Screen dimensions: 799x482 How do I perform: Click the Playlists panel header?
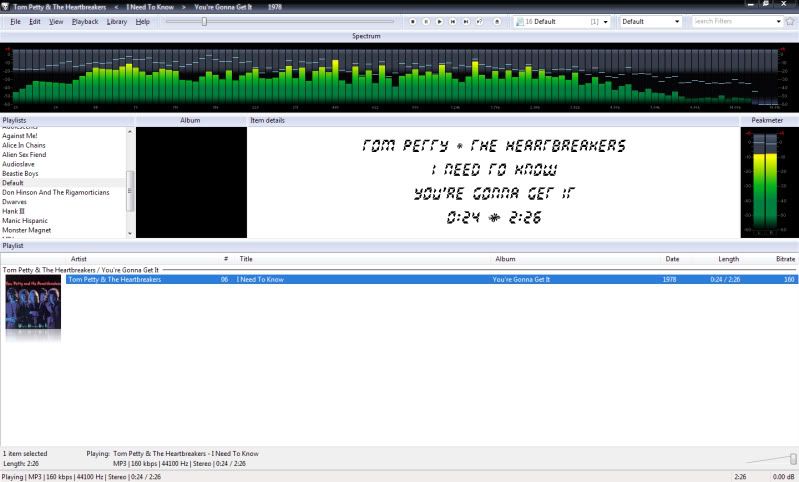(67, 120)
